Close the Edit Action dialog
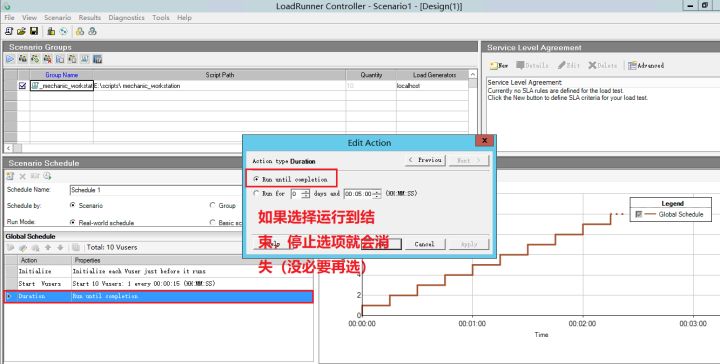Image resolution: width=720 pixels, height=364 pixels. 484,140
